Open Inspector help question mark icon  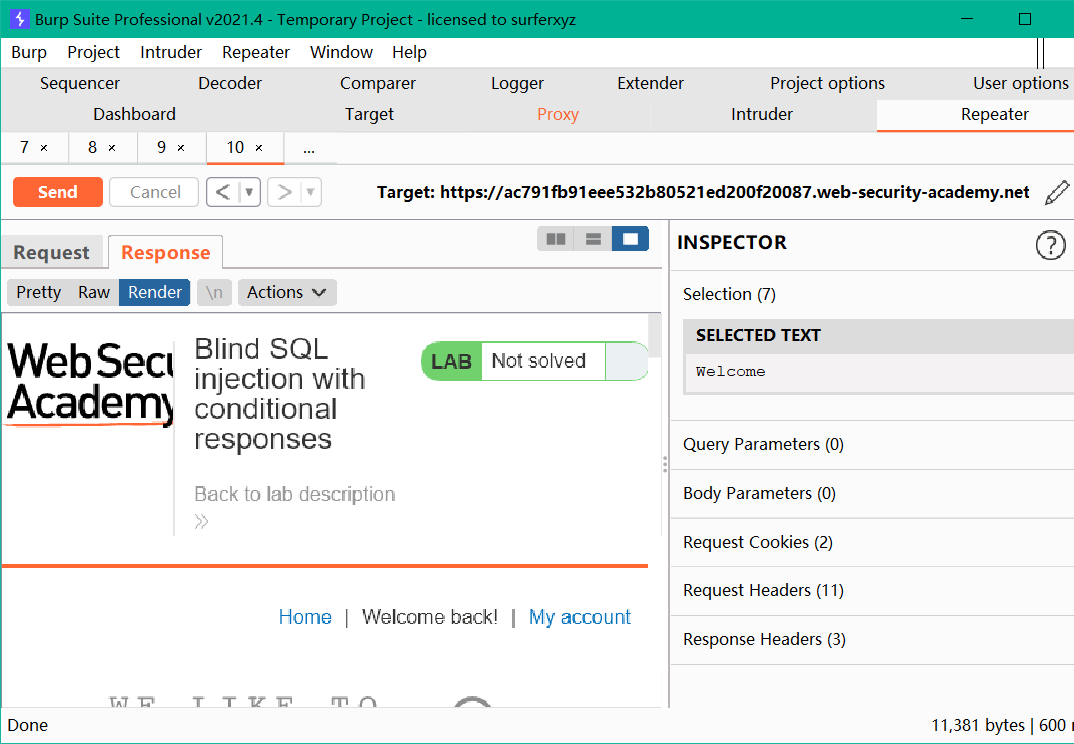tap(1050, 245)
